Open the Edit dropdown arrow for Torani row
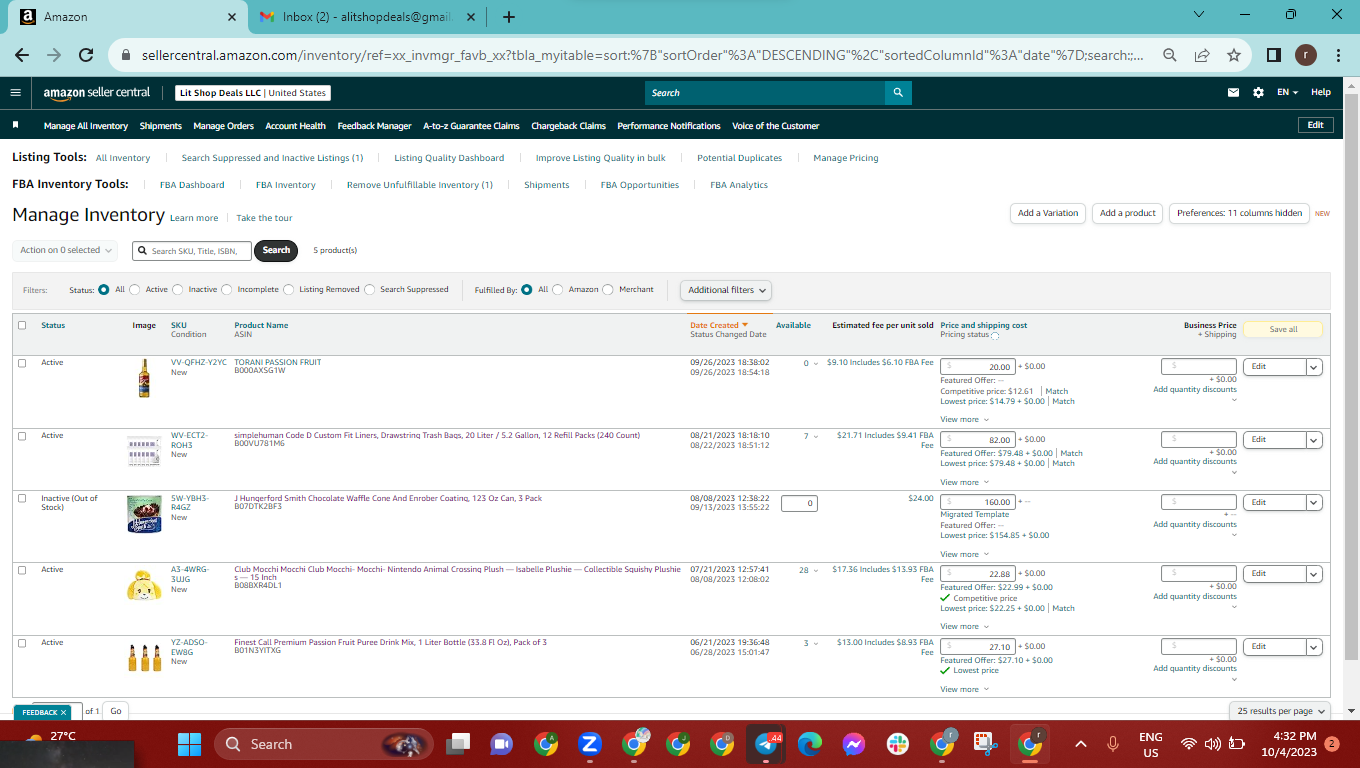This screenshot has width=1360, height=768. coord(1314,367)
